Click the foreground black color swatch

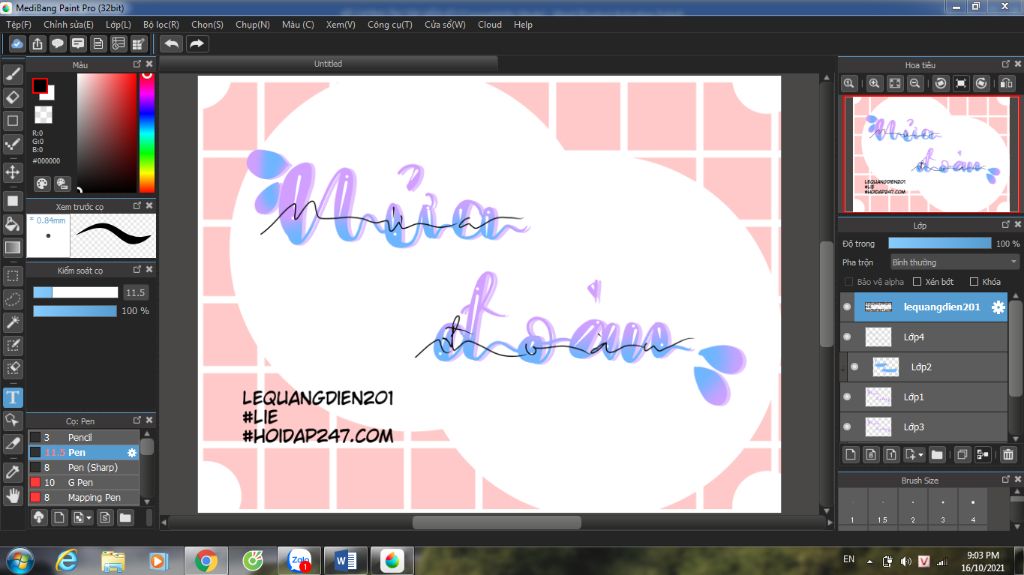point(40,85)
